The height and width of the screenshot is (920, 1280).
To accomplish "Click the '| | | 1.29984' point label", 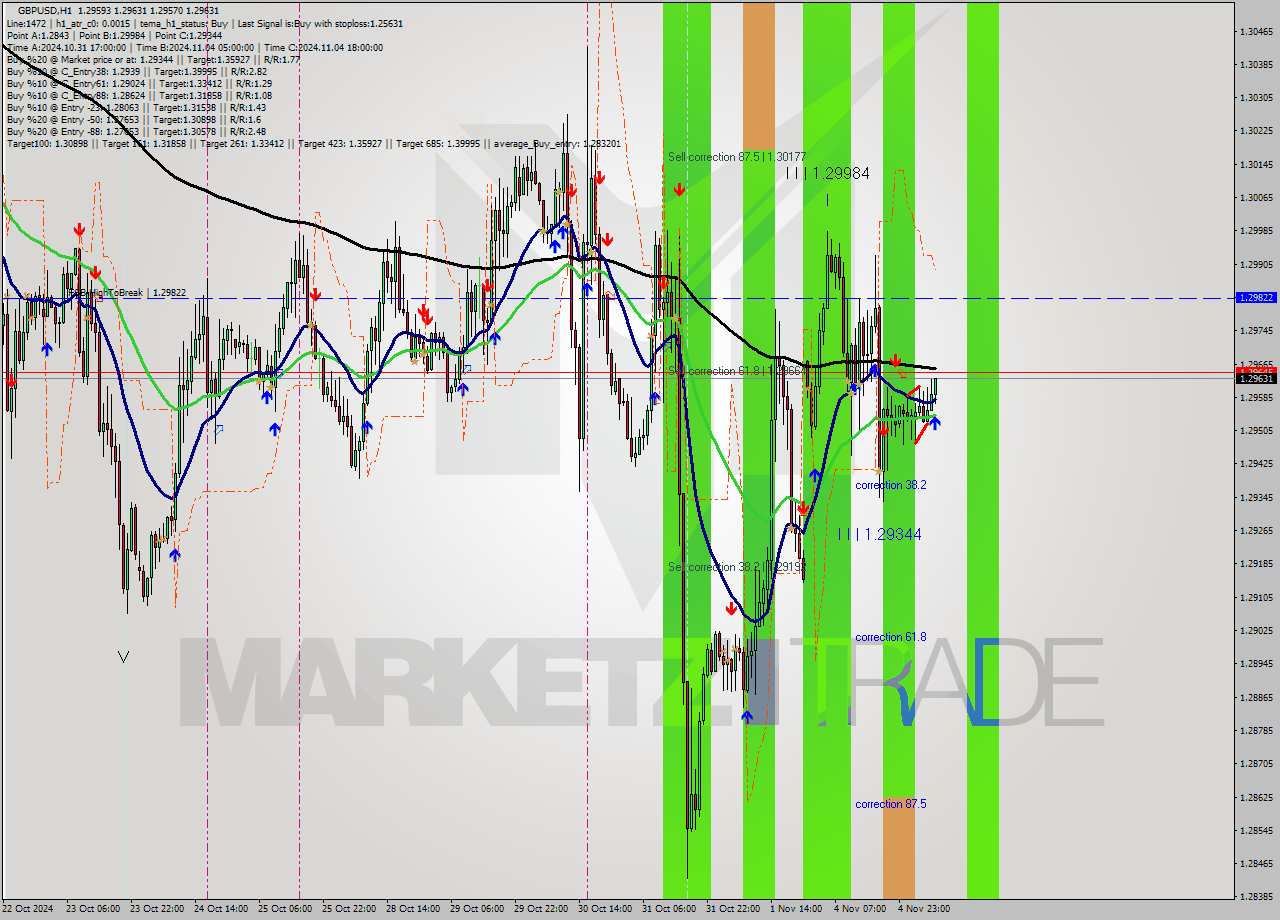I will pyautogui.click(x=827, y=173).
